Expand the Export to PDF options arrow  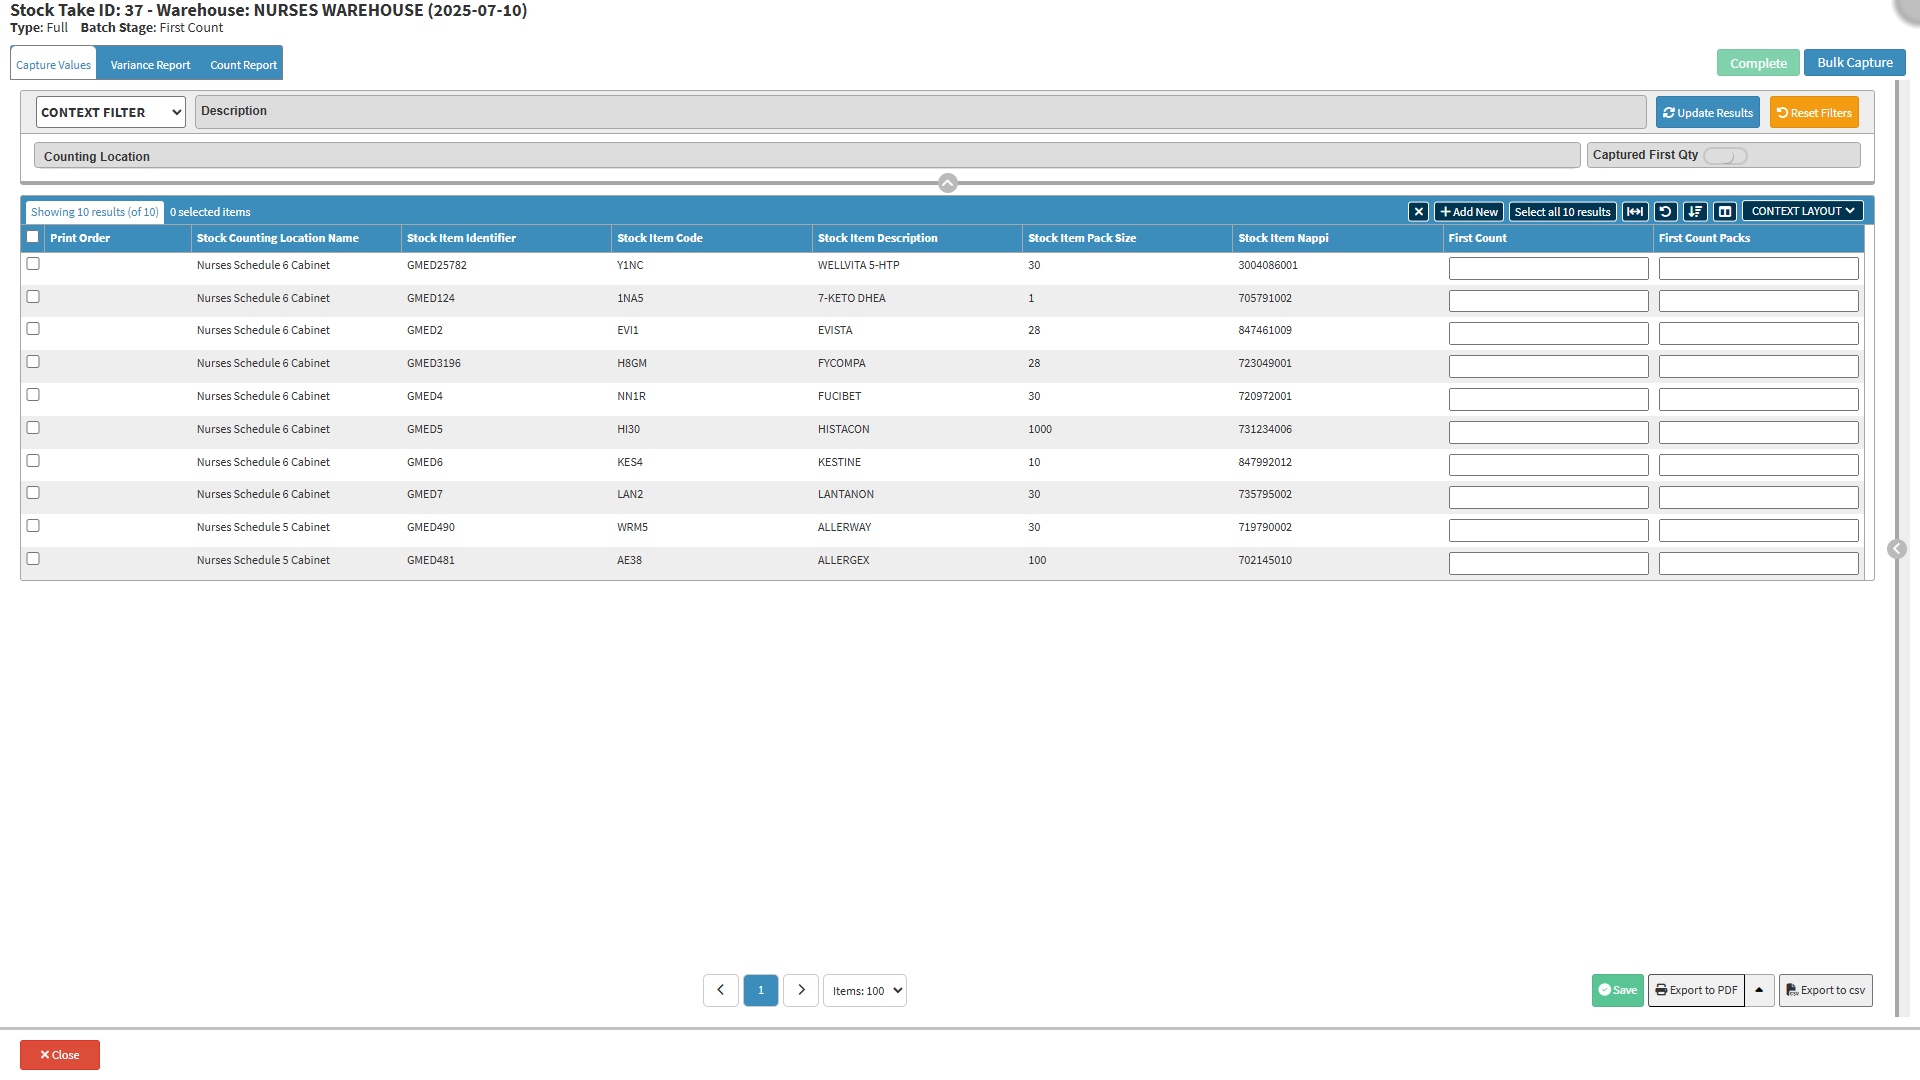tap(1759, 990)
